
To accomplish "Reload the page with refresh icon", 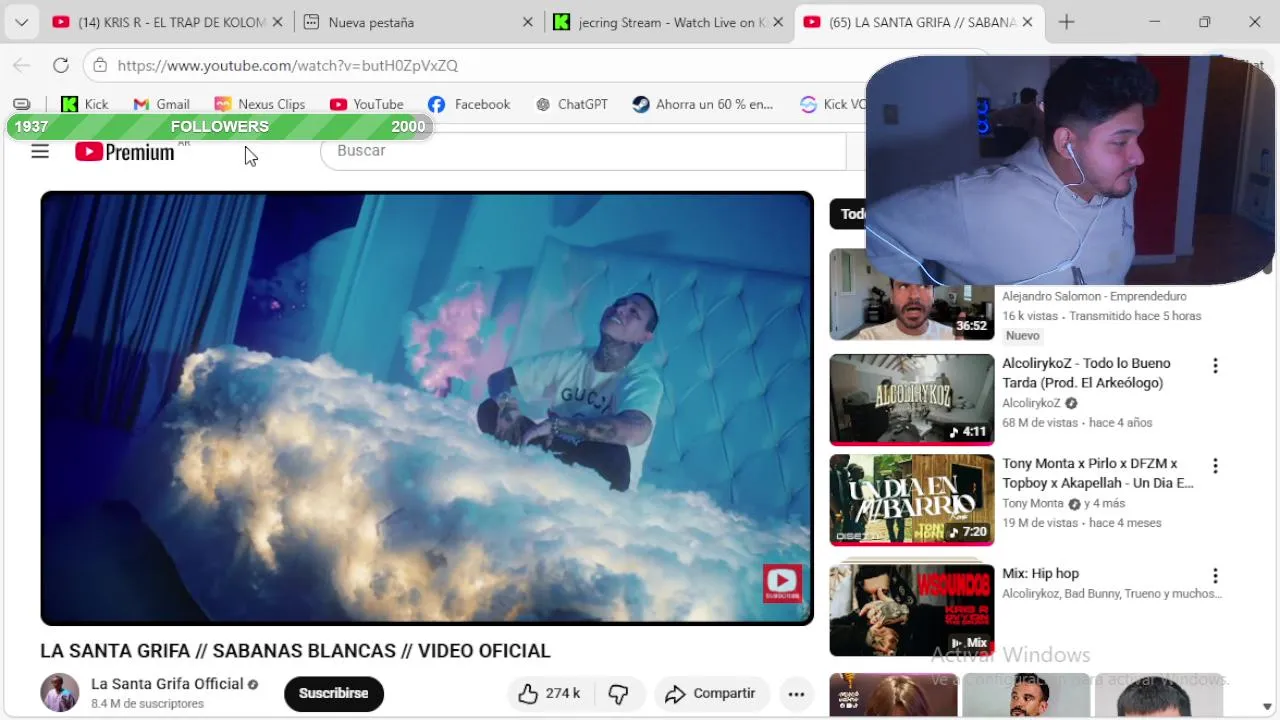I will (61, 65).
